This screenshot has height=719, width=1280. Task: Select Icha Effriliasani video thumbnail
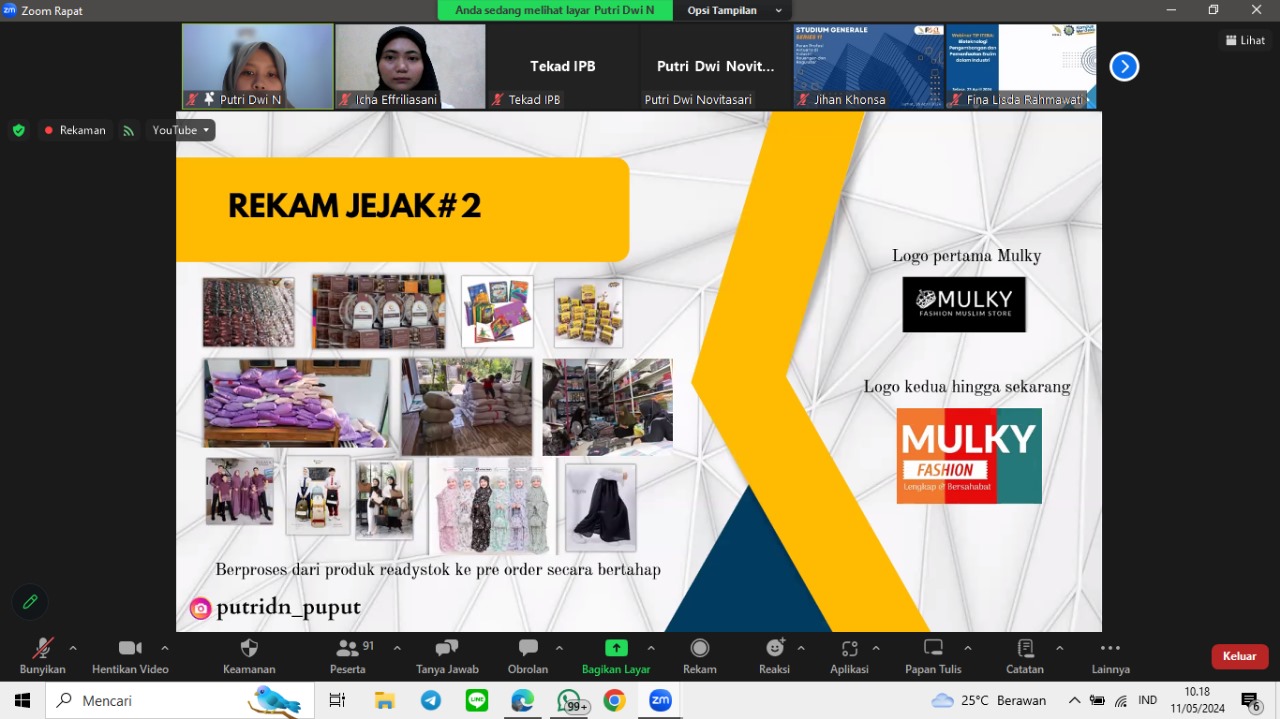point(410,66)
